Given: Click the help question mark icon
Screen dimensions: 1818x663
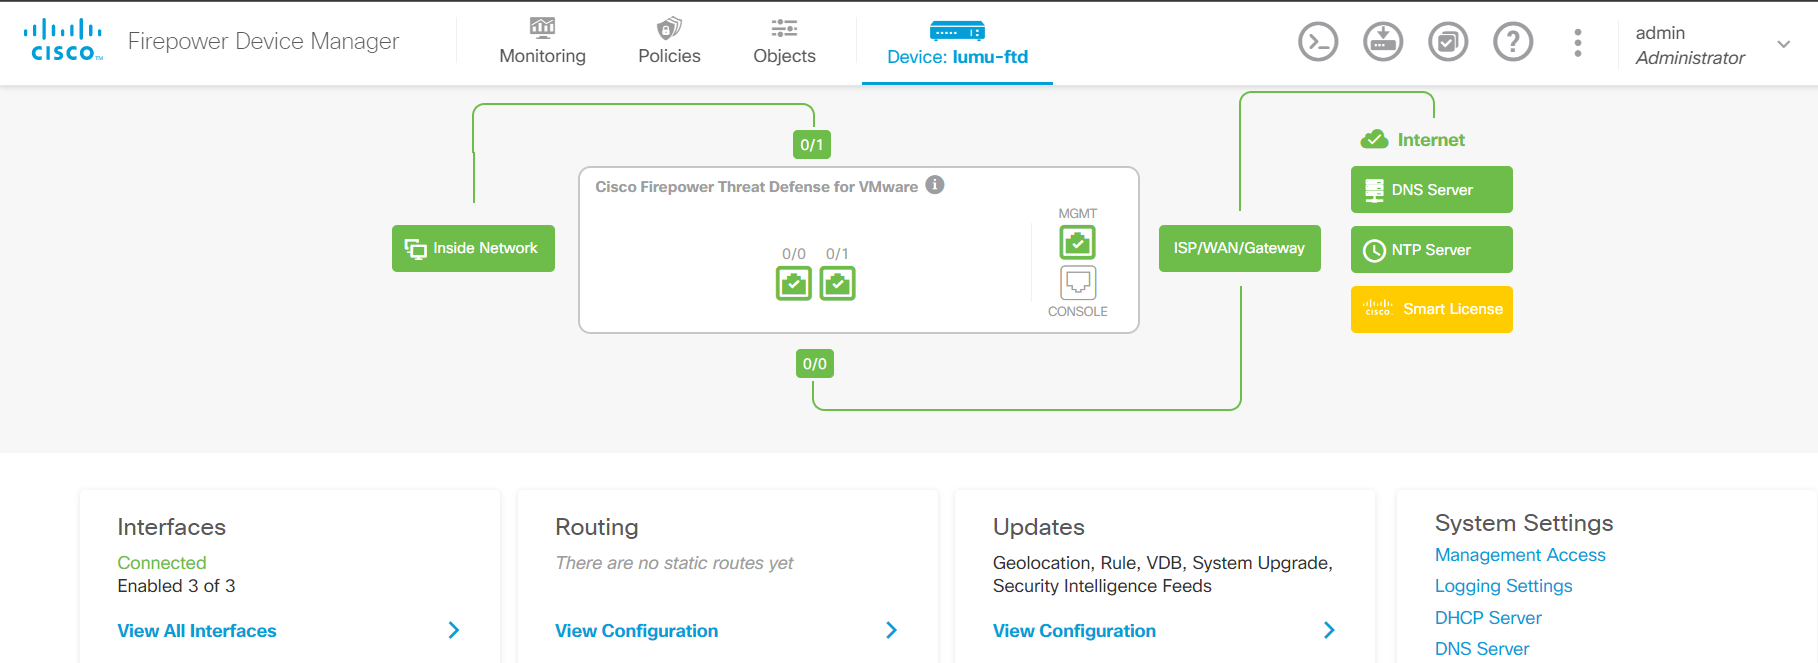Looking at the screenshot, I should (1513, 42).
